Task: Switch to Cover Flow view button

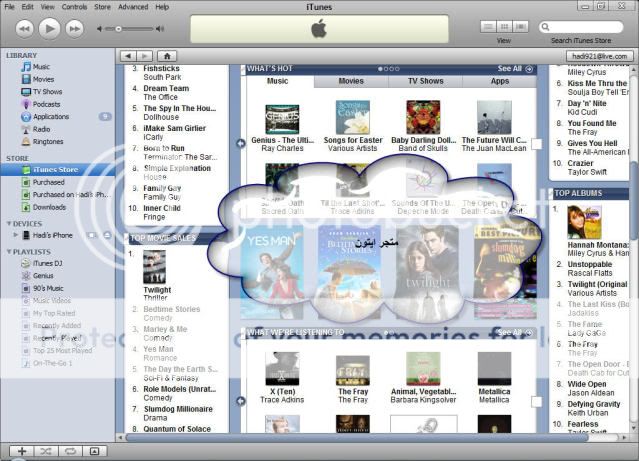Action: (x=520, y=27)
